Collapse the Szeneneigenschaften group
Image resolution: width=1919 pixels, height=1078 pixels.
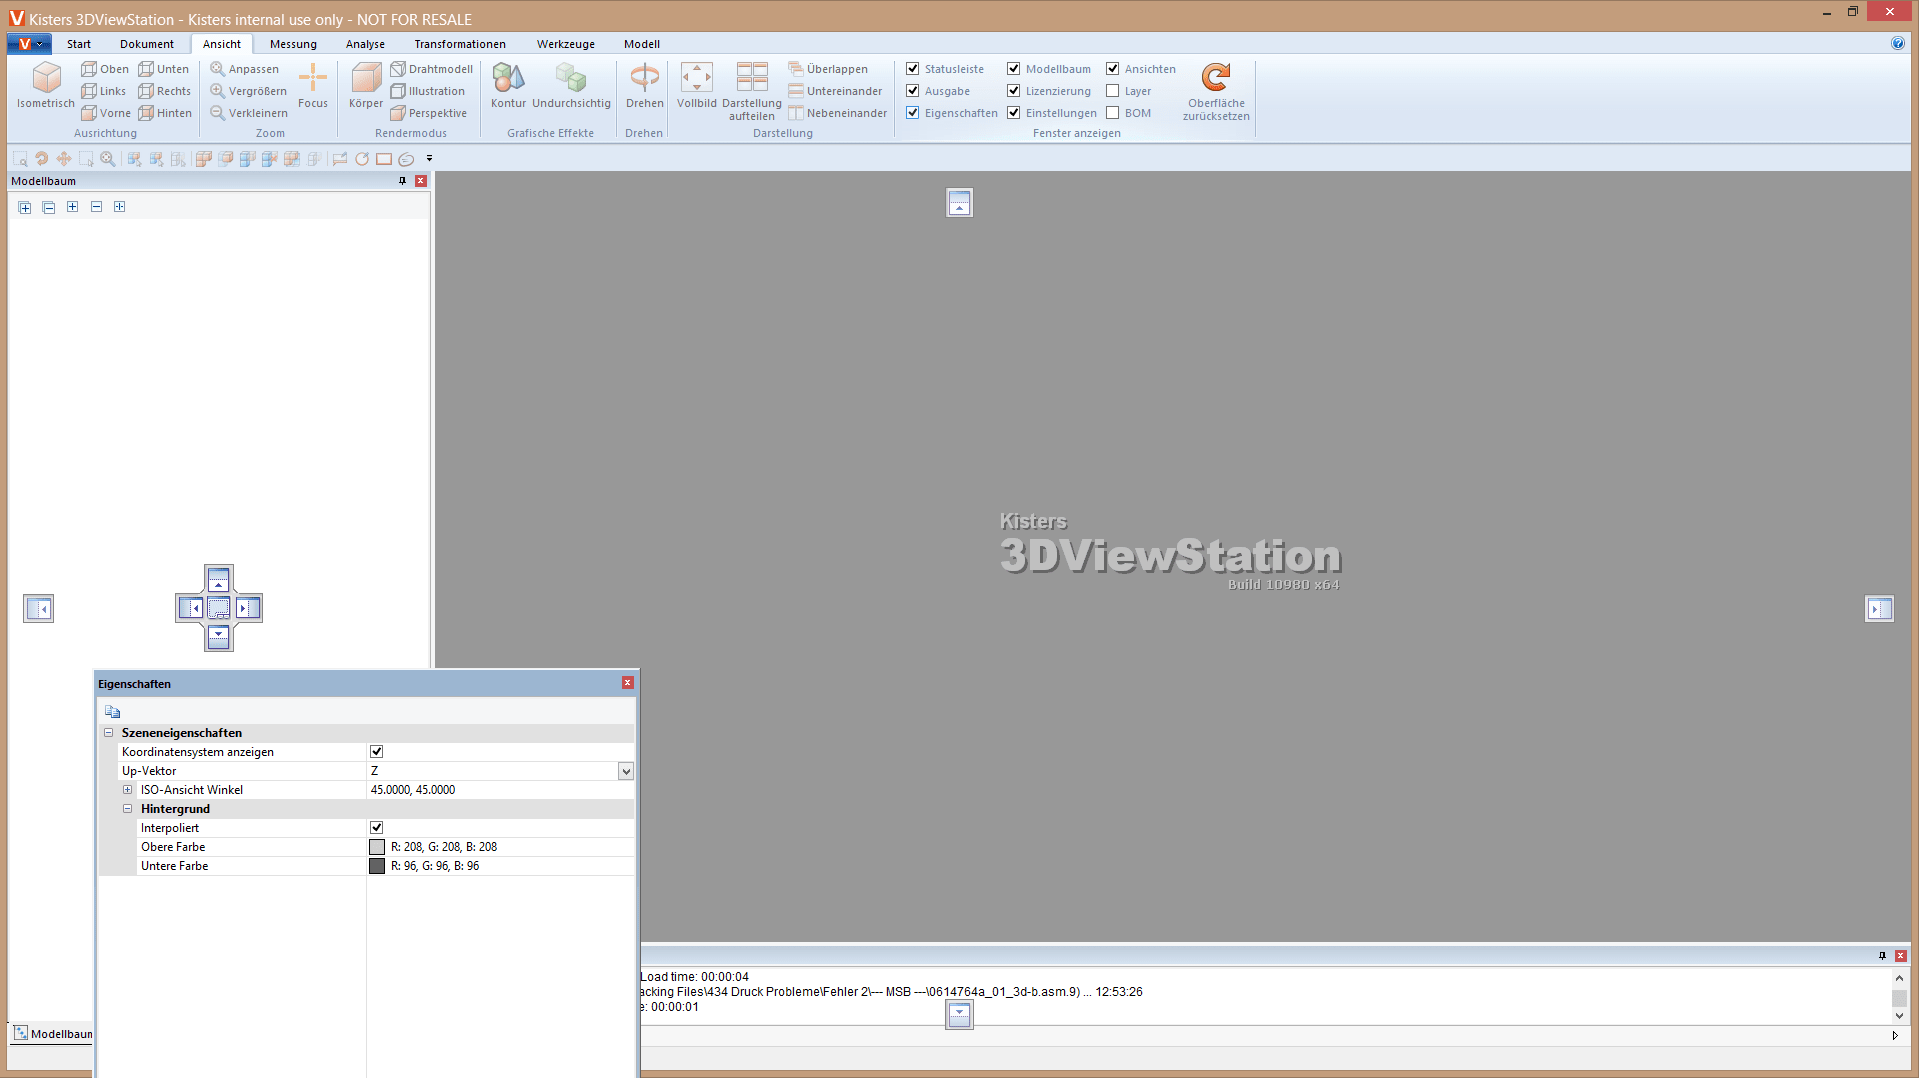pos(109,733)
